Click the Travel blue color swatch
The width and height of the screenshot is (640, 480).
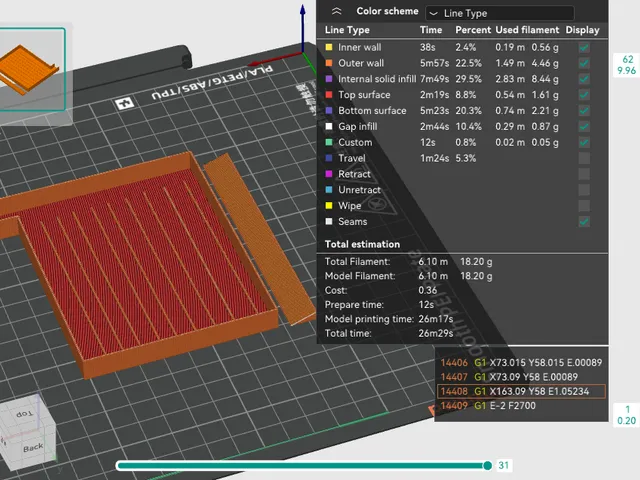[x=329, y=158]
